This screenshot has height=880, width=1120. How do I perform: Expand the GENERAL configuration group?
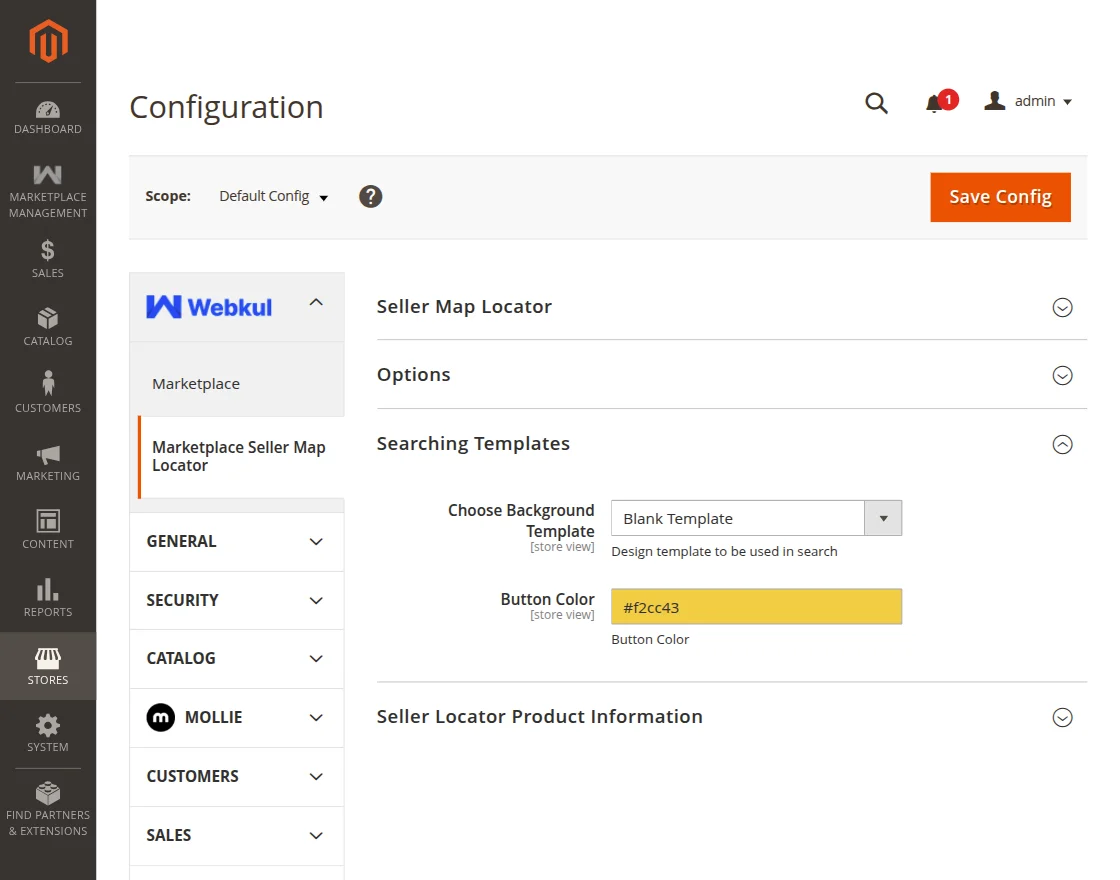tap(236, 542)
